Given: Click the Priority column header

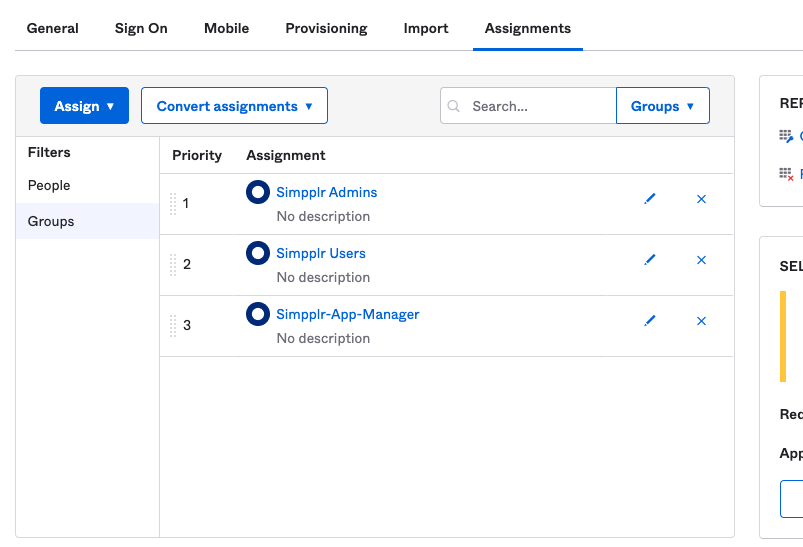Looking at the screenshot, I should [197, 155].
